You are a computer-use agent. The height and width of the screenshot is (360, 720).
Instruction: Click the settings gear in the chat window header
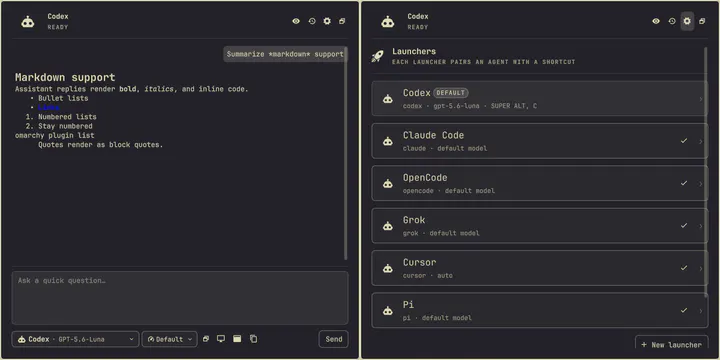coord(327,21)
